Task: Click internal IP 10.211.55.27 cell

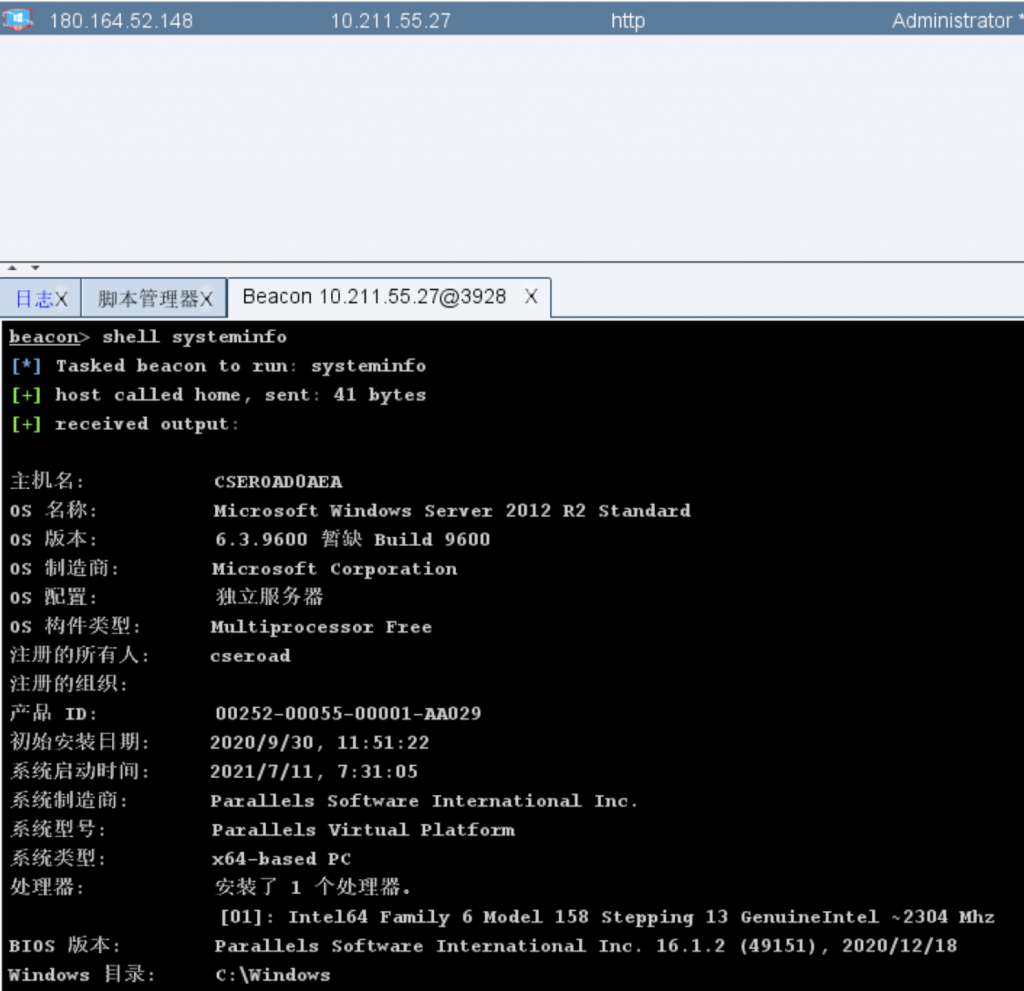Action: 391,21
